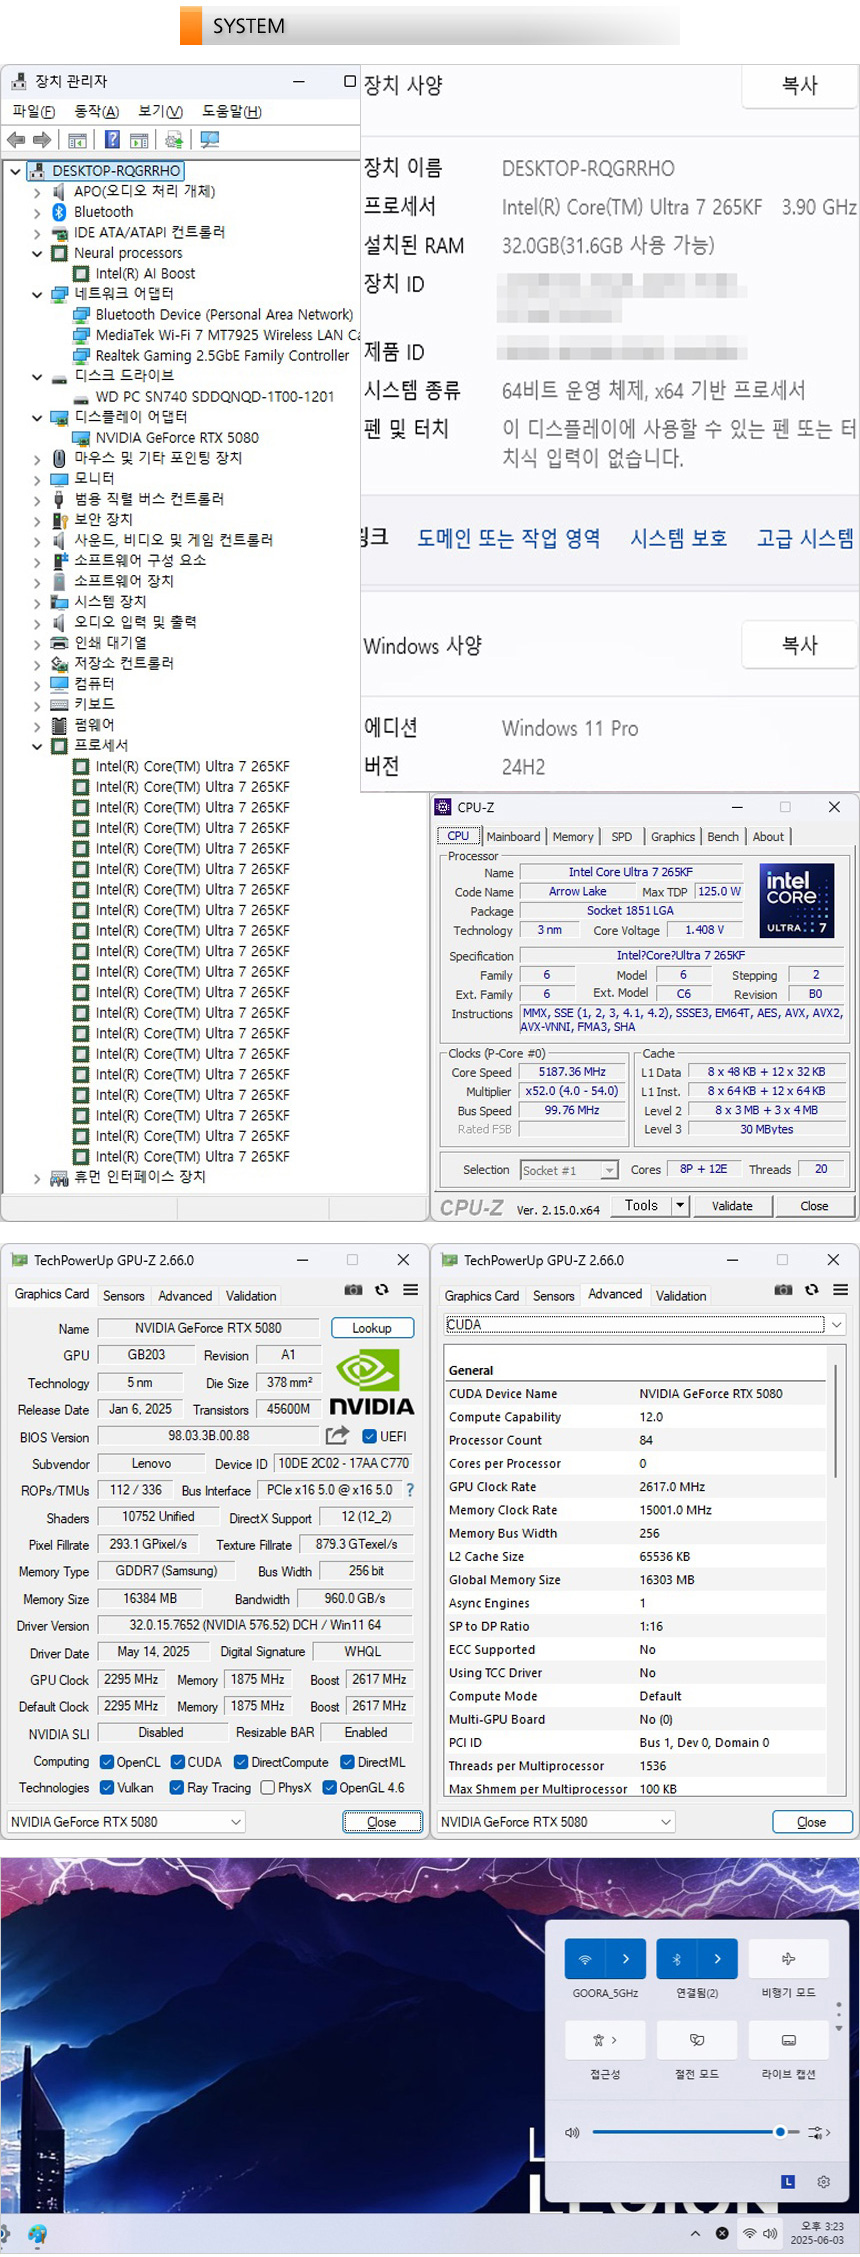
Task: Click the live captions (라이브 캡션) tile
Action: (788, 2039)
